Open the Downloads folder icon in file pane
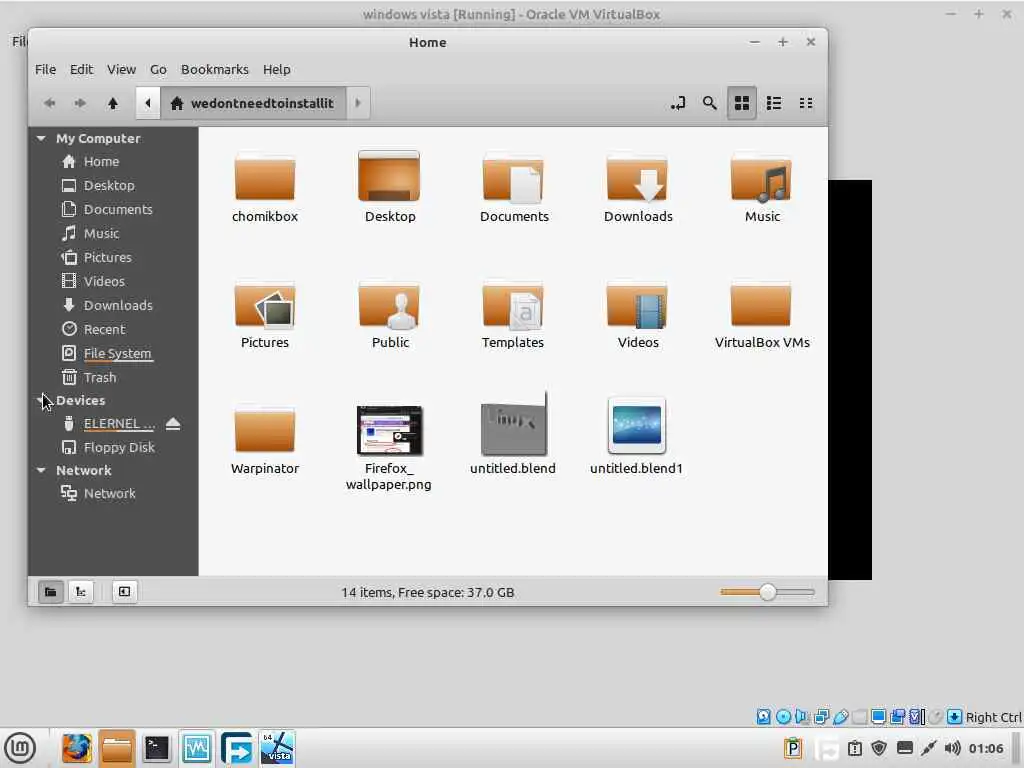Image resolution: width=1024 pixels, height=768 pixels. 637,178
